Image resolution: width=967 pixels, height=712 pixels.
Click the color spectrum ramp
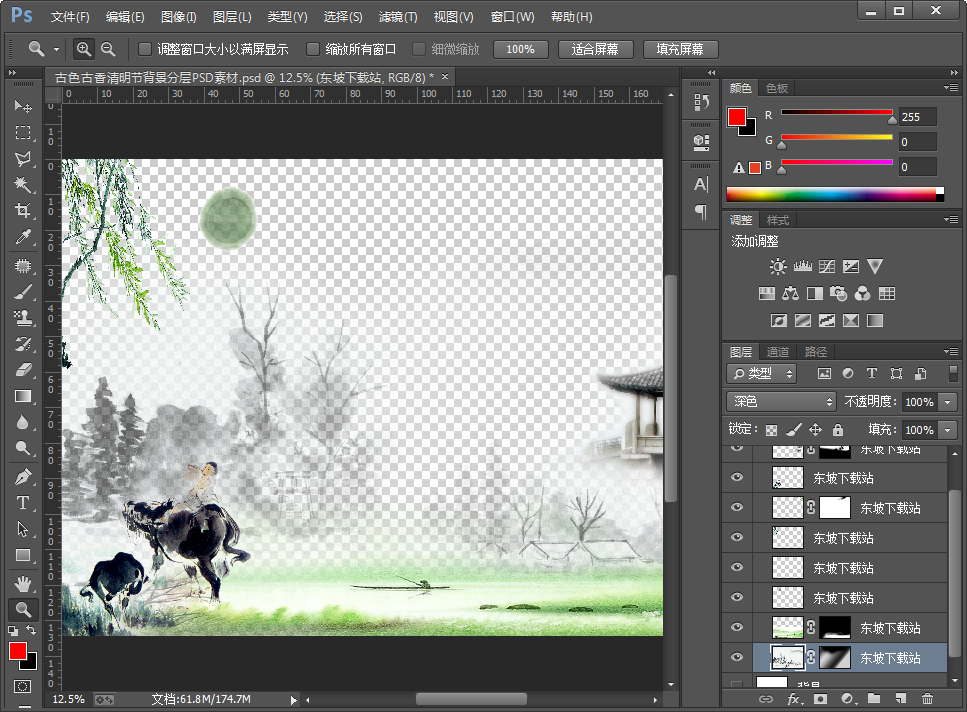pyautogui.click(x=835, y=195)
